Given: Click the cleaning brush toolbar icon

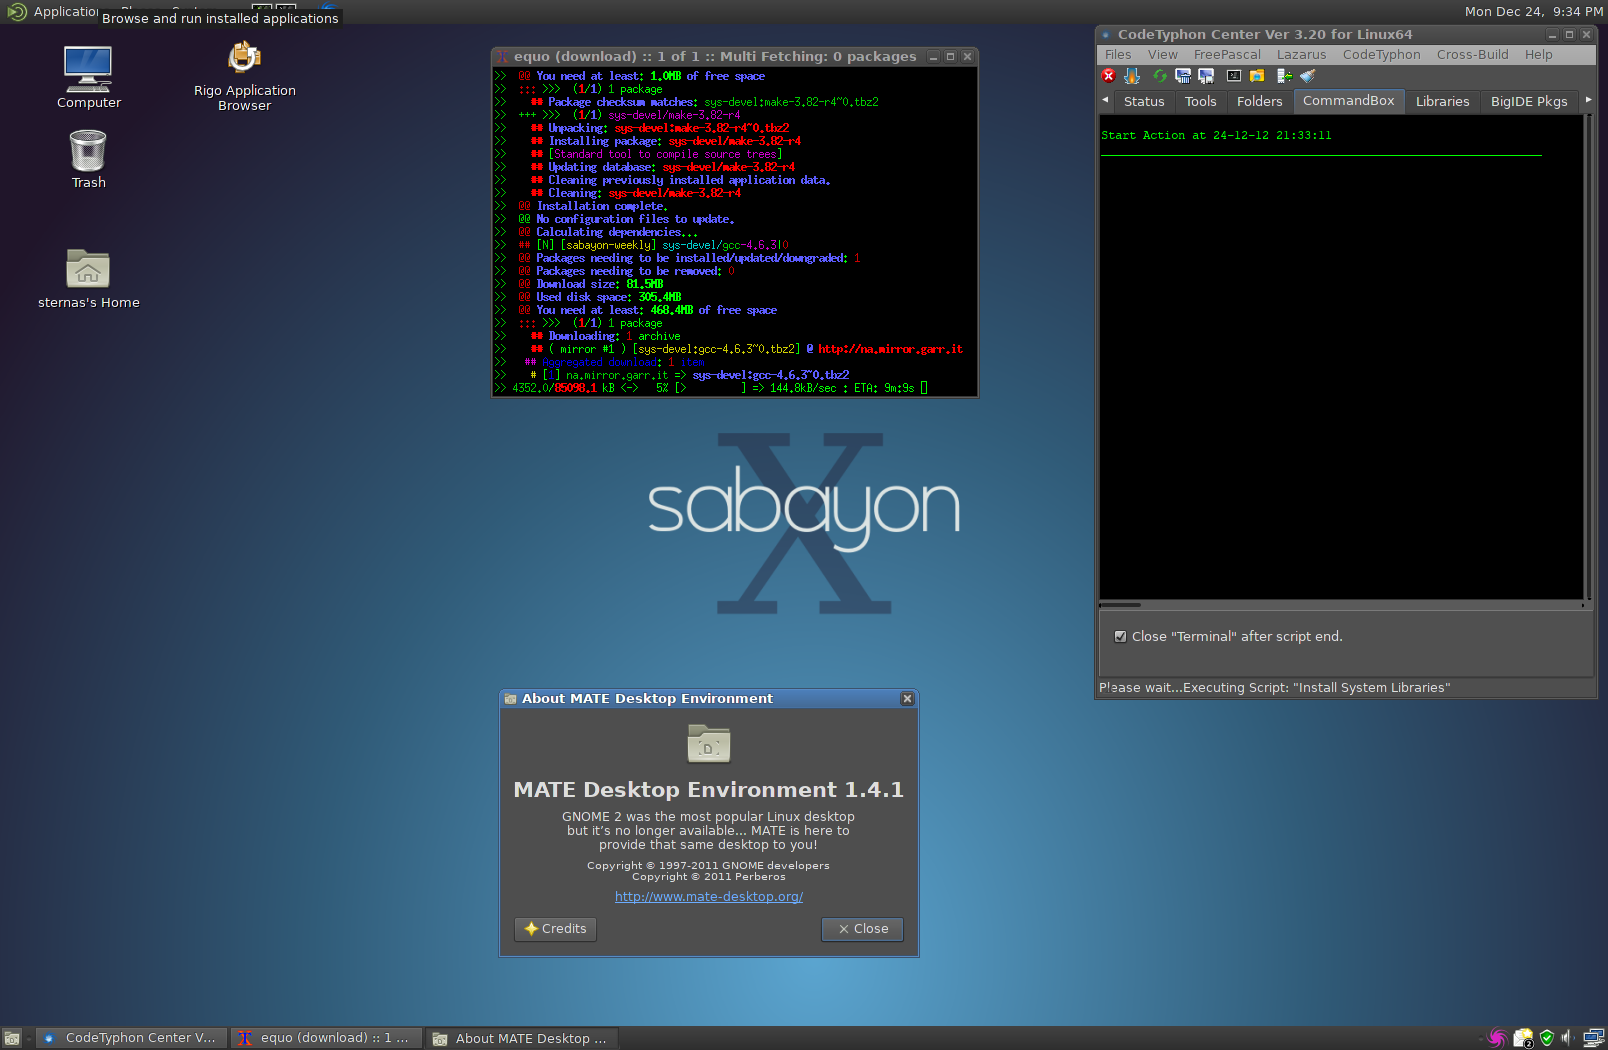Looking at the screenshot, I should click(1308, 76).
